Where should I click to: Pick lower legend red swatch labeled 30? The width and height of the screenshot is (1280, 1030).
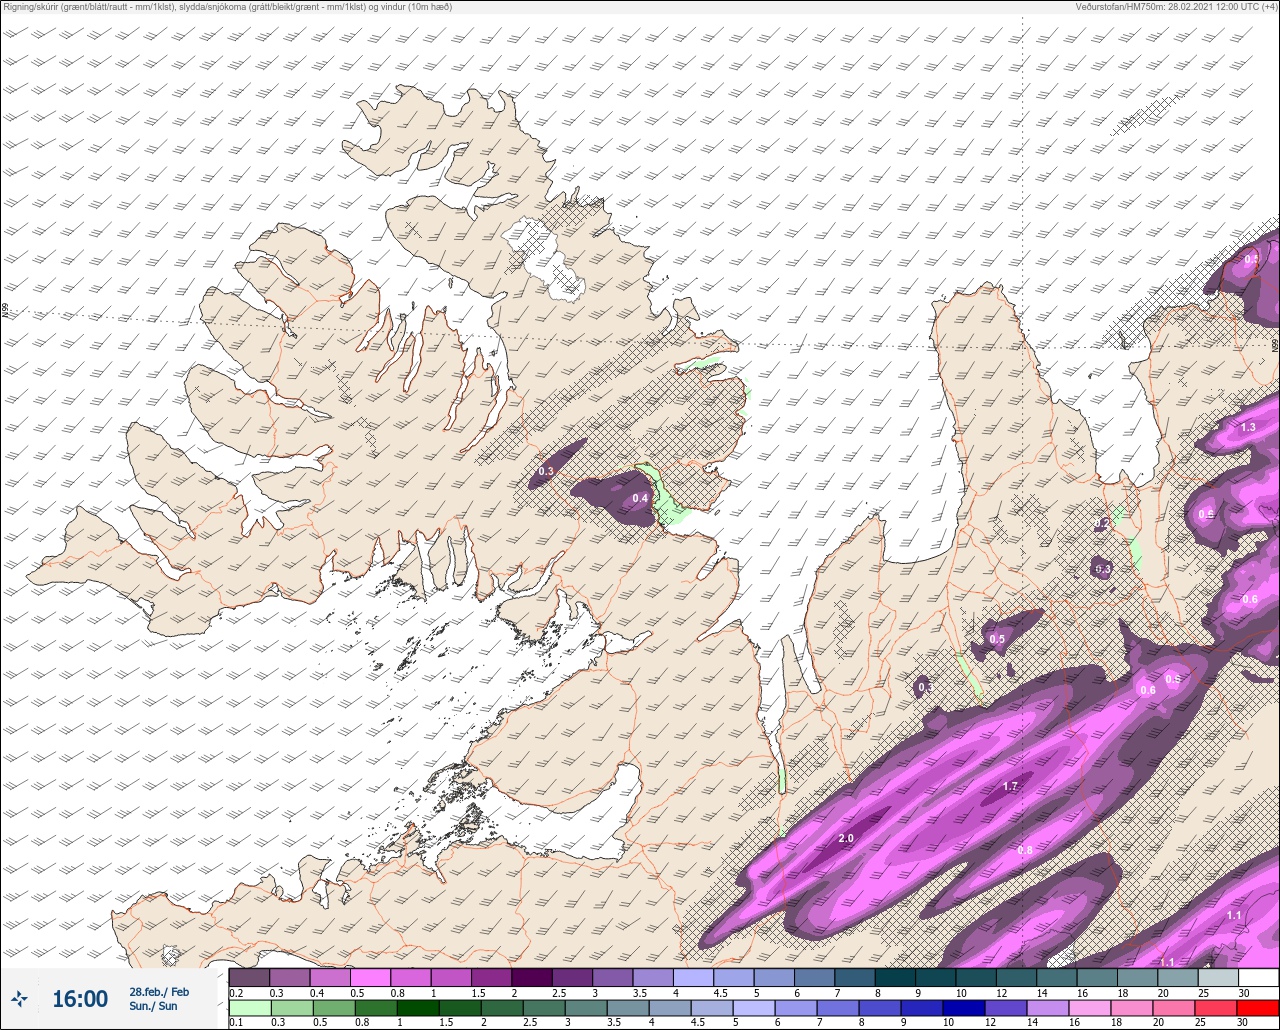pyautogui.click(x=1258, y=1007)
